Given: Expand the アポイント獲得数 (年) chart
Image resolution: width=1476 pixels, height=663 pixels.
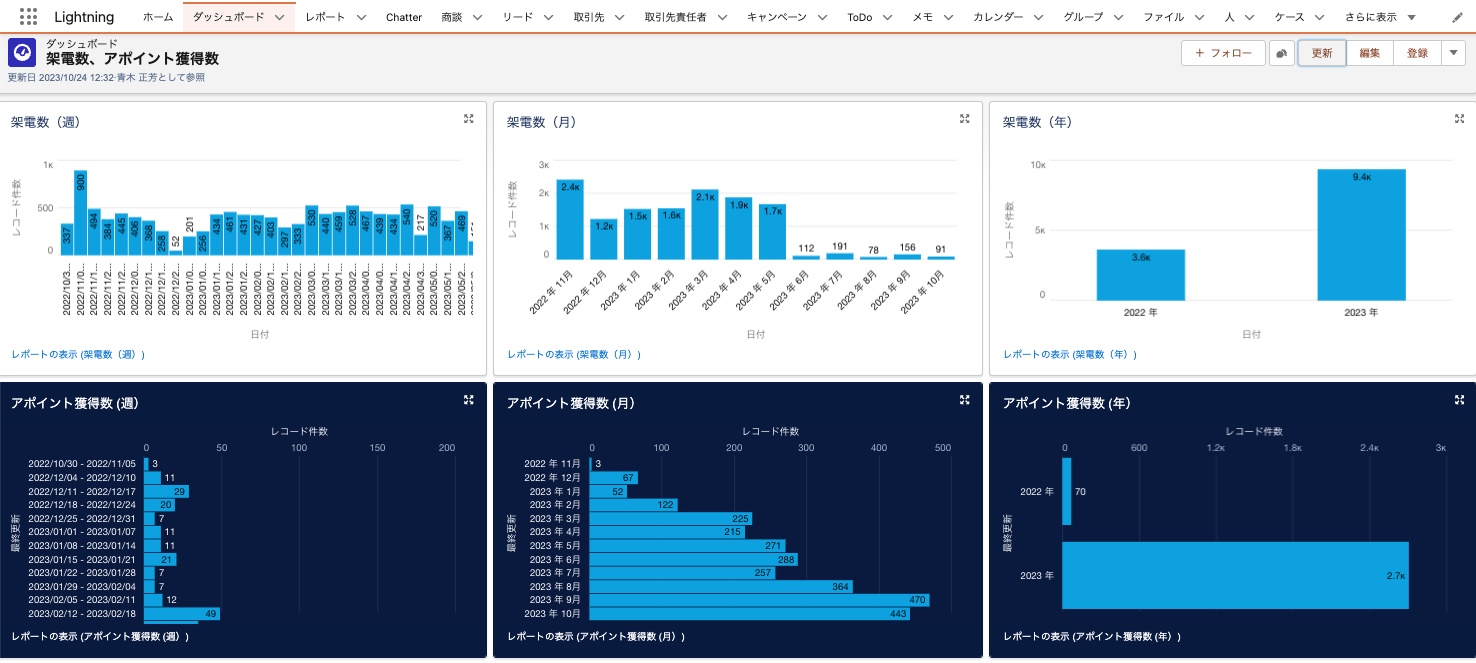Looking at the screenshot, I should point(1459,399).
